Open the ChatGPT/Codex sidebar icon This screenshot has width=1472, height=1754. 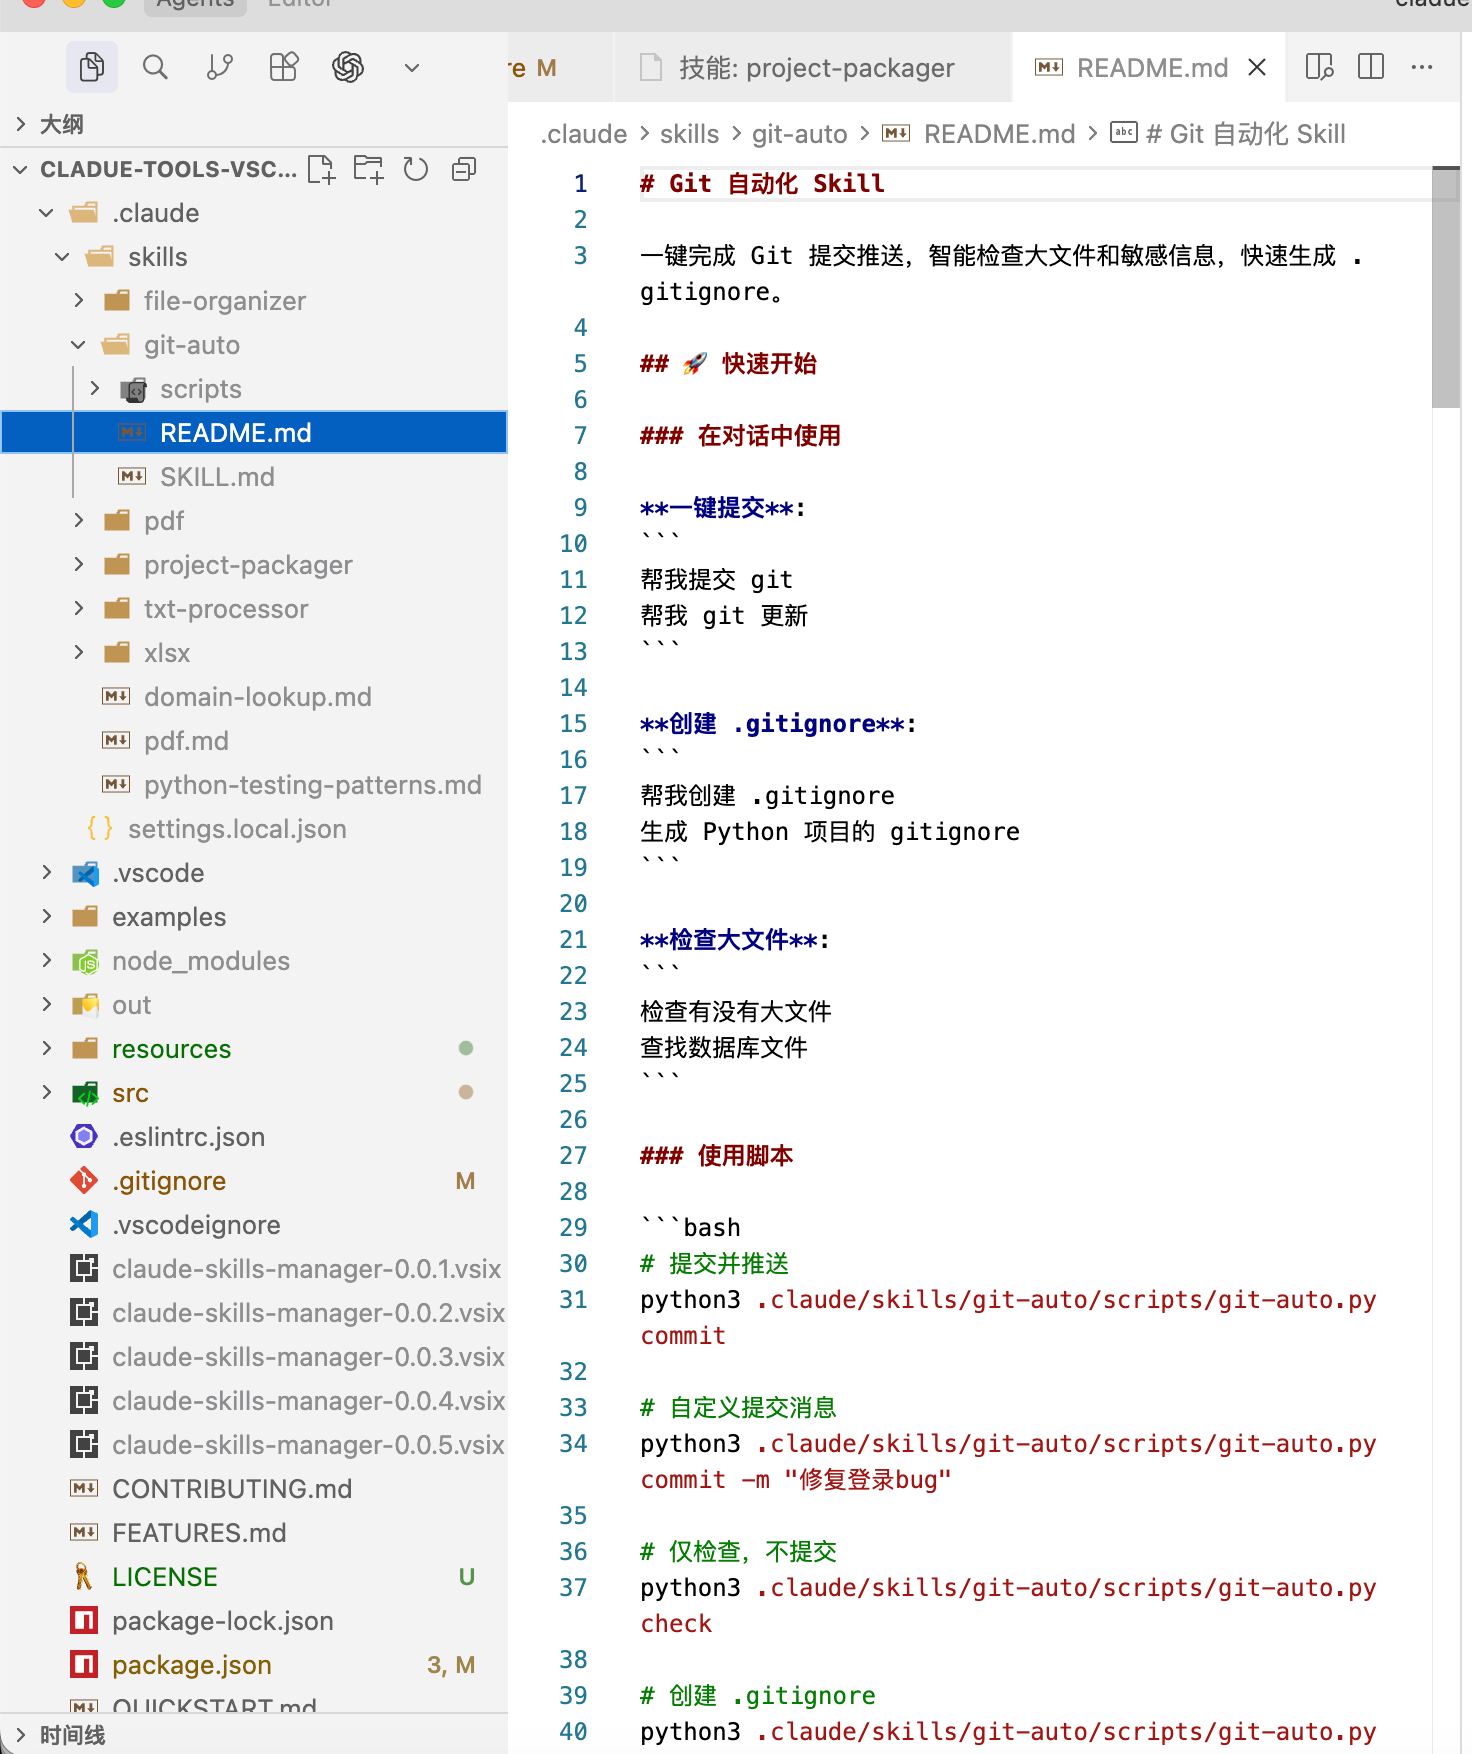pyautogui.click(x=348, y=67)
